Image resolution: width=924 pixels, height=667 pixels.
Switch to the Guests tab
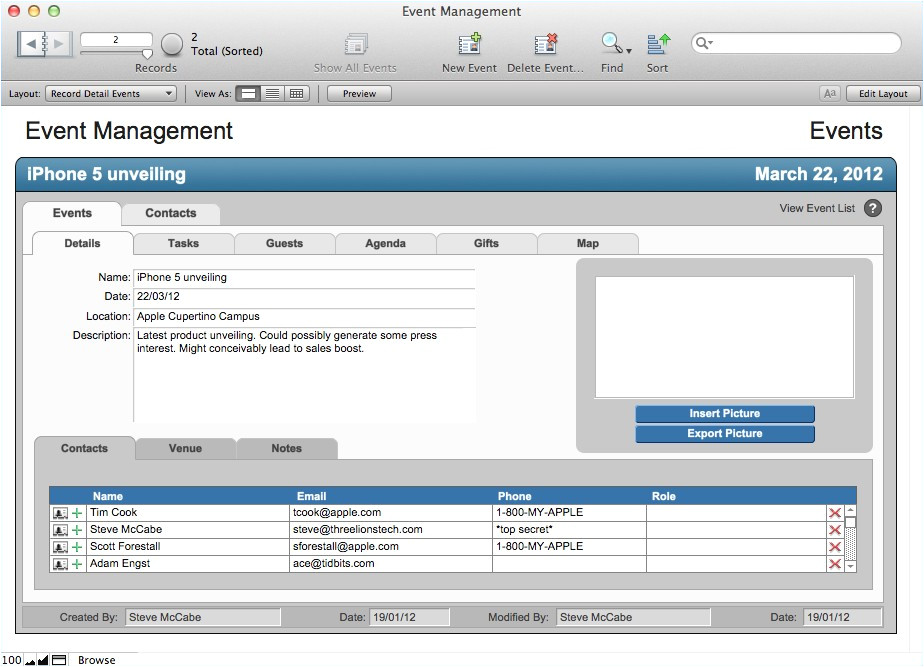[284, 243]
